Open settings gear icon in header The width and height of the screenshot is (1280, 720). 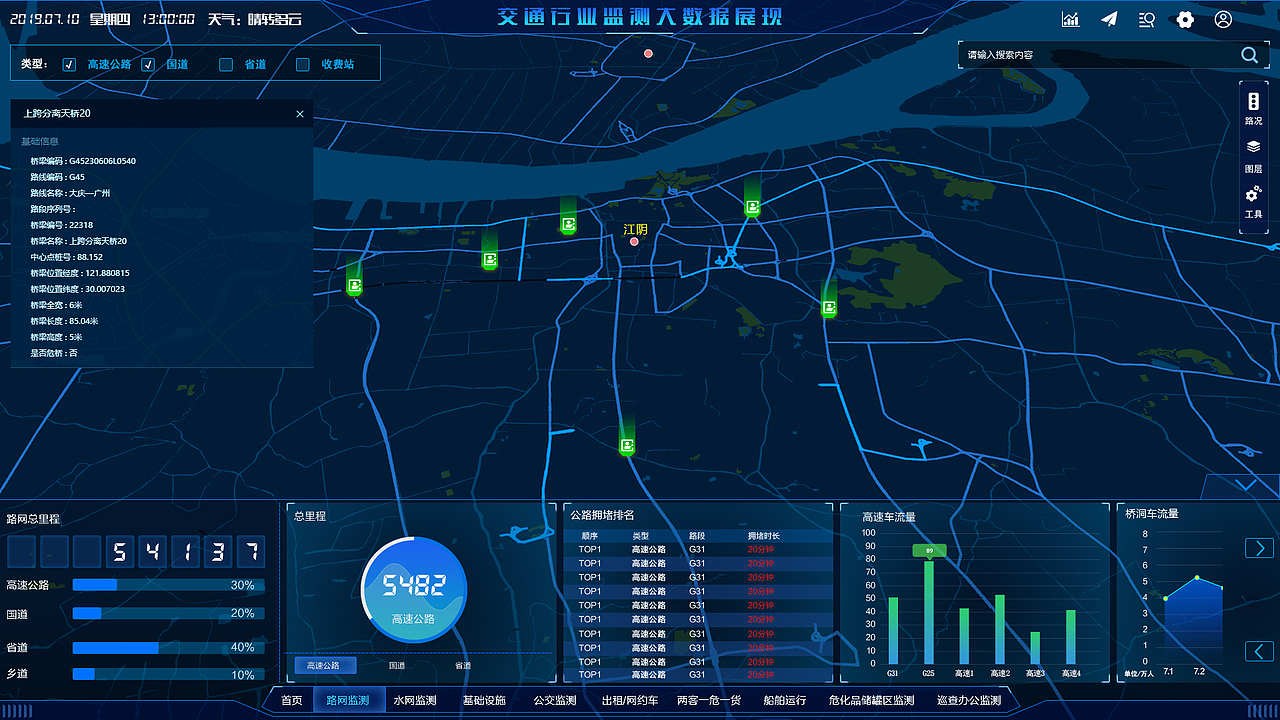(x=1185, y=19)
